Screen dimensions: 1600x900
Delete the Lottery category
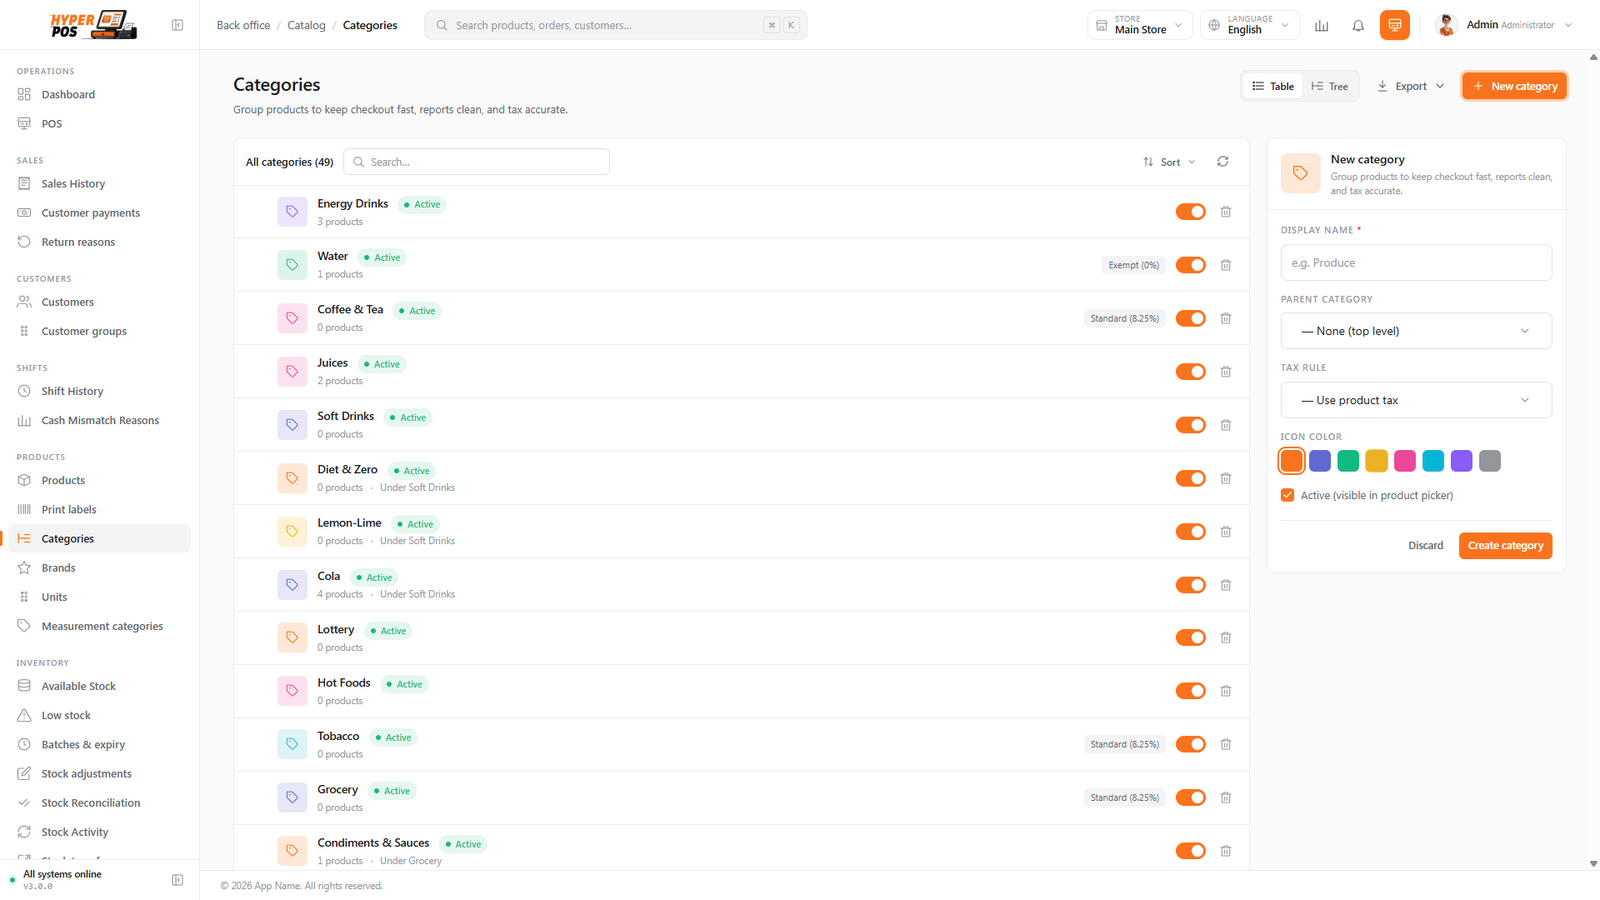[1226, 638]
